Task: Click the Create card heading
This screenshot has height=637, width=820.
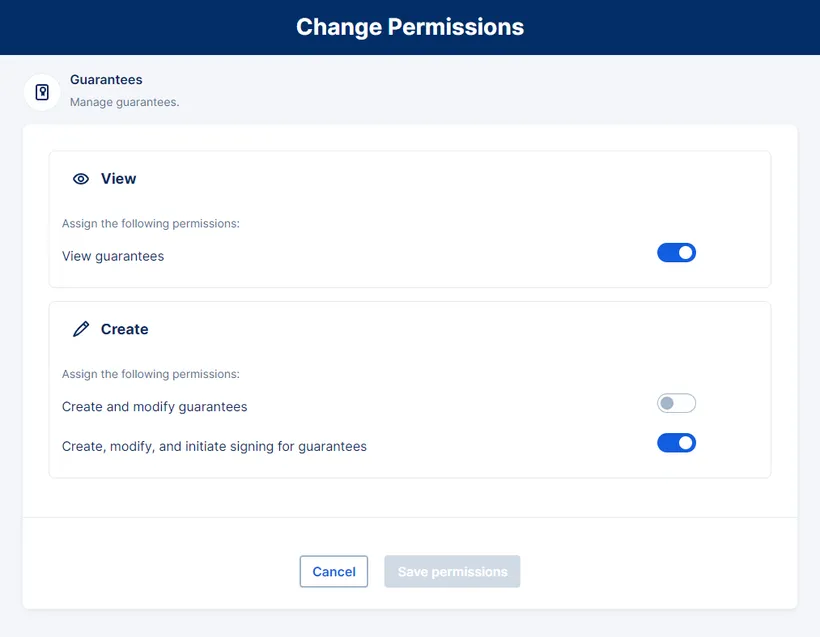Action: pyautogui.click(x=124, y=329)
